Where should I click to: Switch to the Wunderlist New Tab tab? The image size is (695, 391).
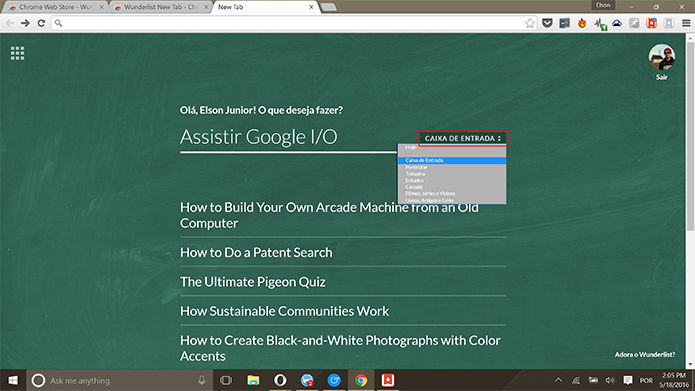pyautogui.click(x=160, y=7)
